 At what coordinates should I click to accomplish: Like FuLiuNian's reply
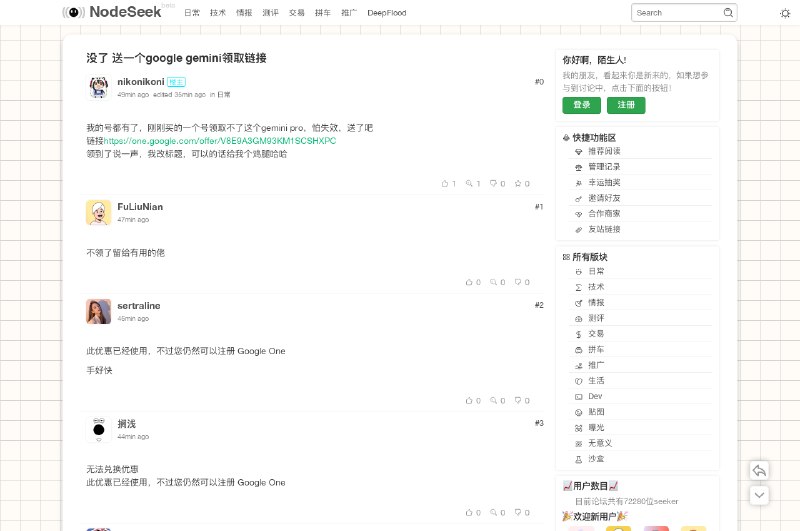(x=469, y=282)
